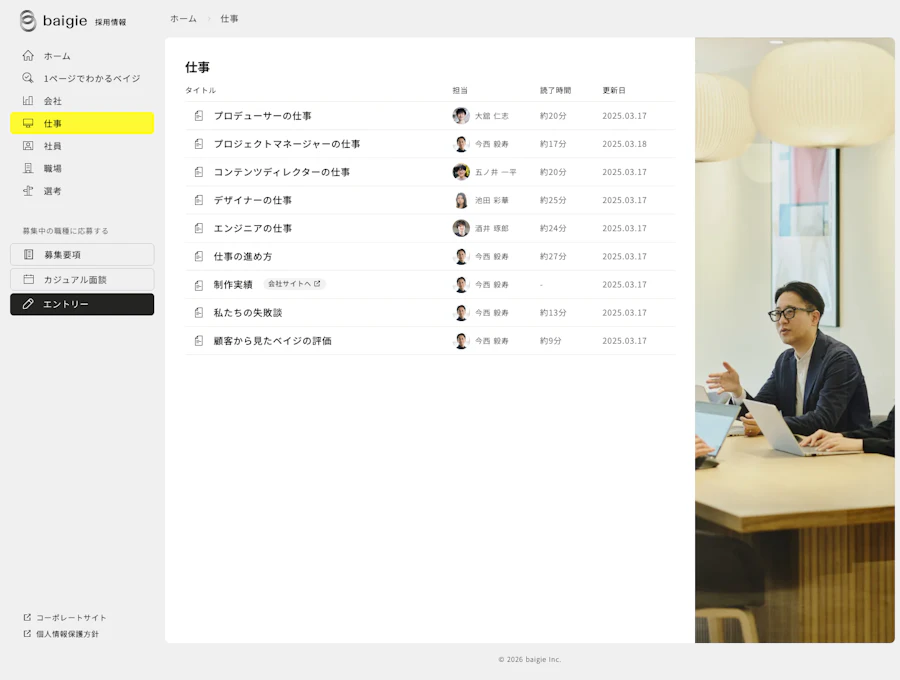Select 社員 in the sidebar menu
The height and width of the screenshot is (680, 900).
click(x=82, y=146)
